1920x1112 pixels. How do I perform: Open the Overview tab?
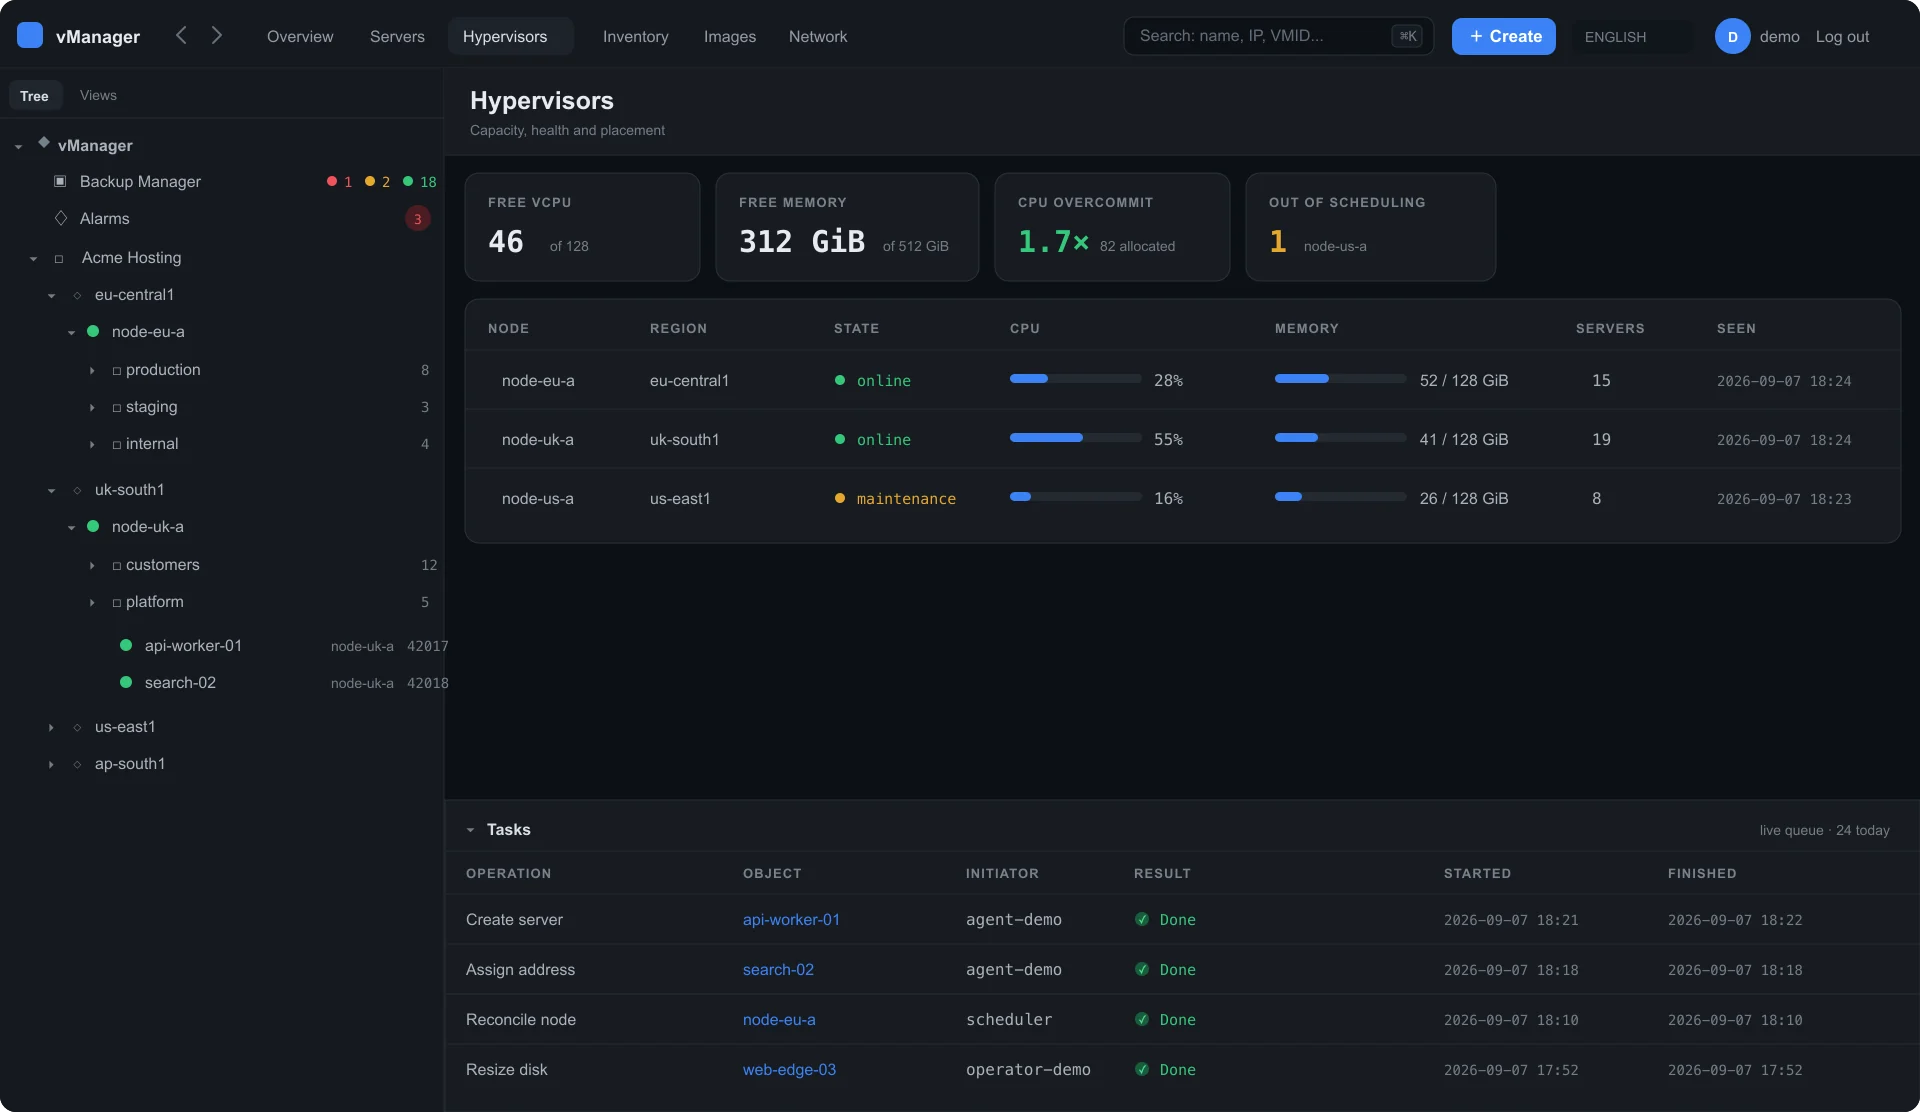click(300, 36)
